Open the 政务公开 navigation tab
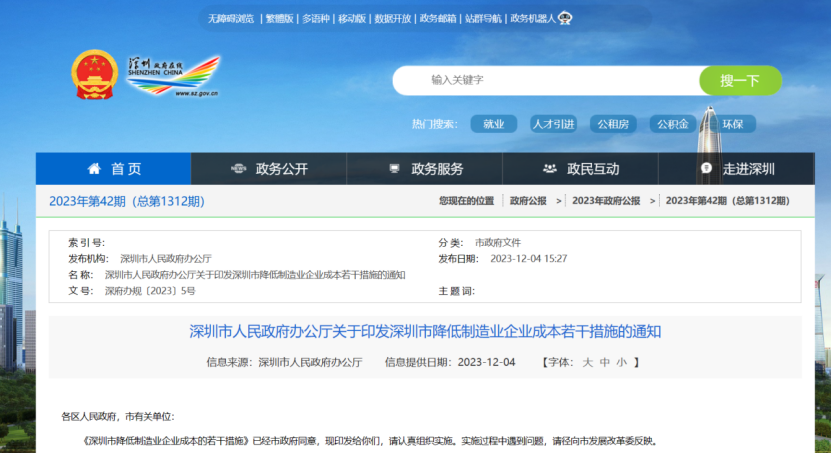This screenshot has width=831, height=454. 269,169
